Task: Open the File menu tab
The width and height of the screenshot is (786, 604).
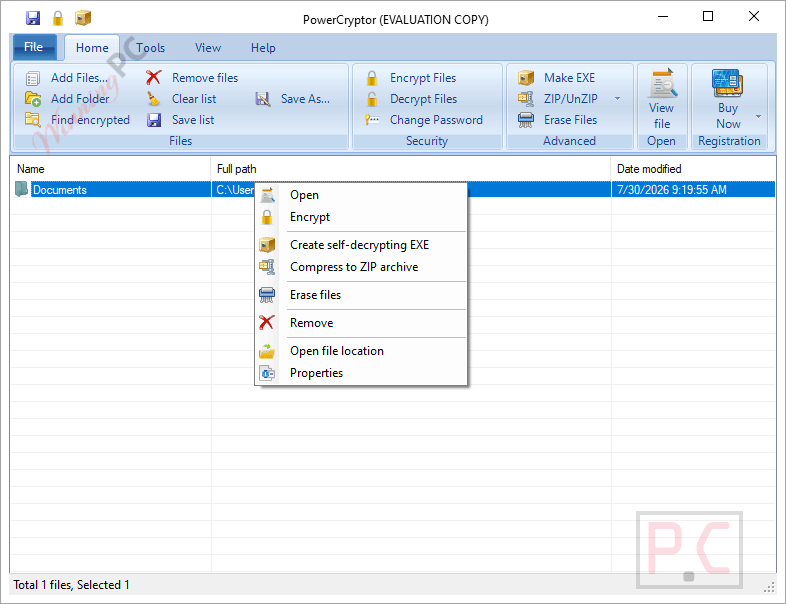Action: pos(34,47)
